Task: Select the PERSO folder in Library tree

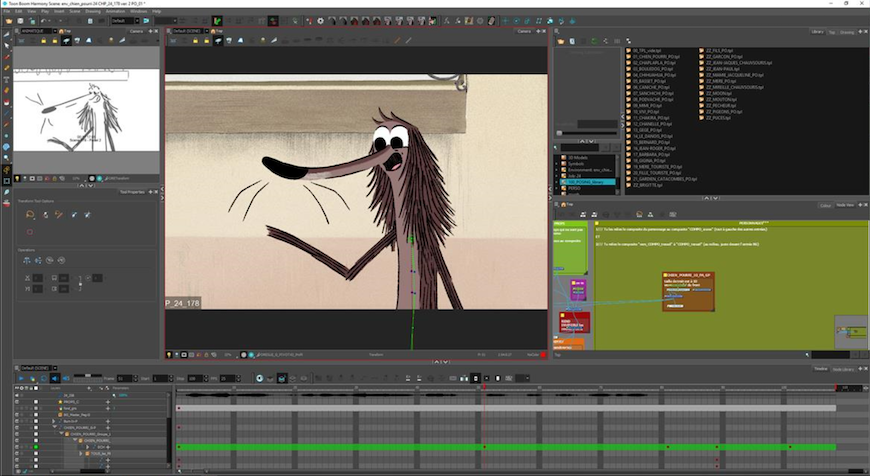Action: tap(574, 188)
